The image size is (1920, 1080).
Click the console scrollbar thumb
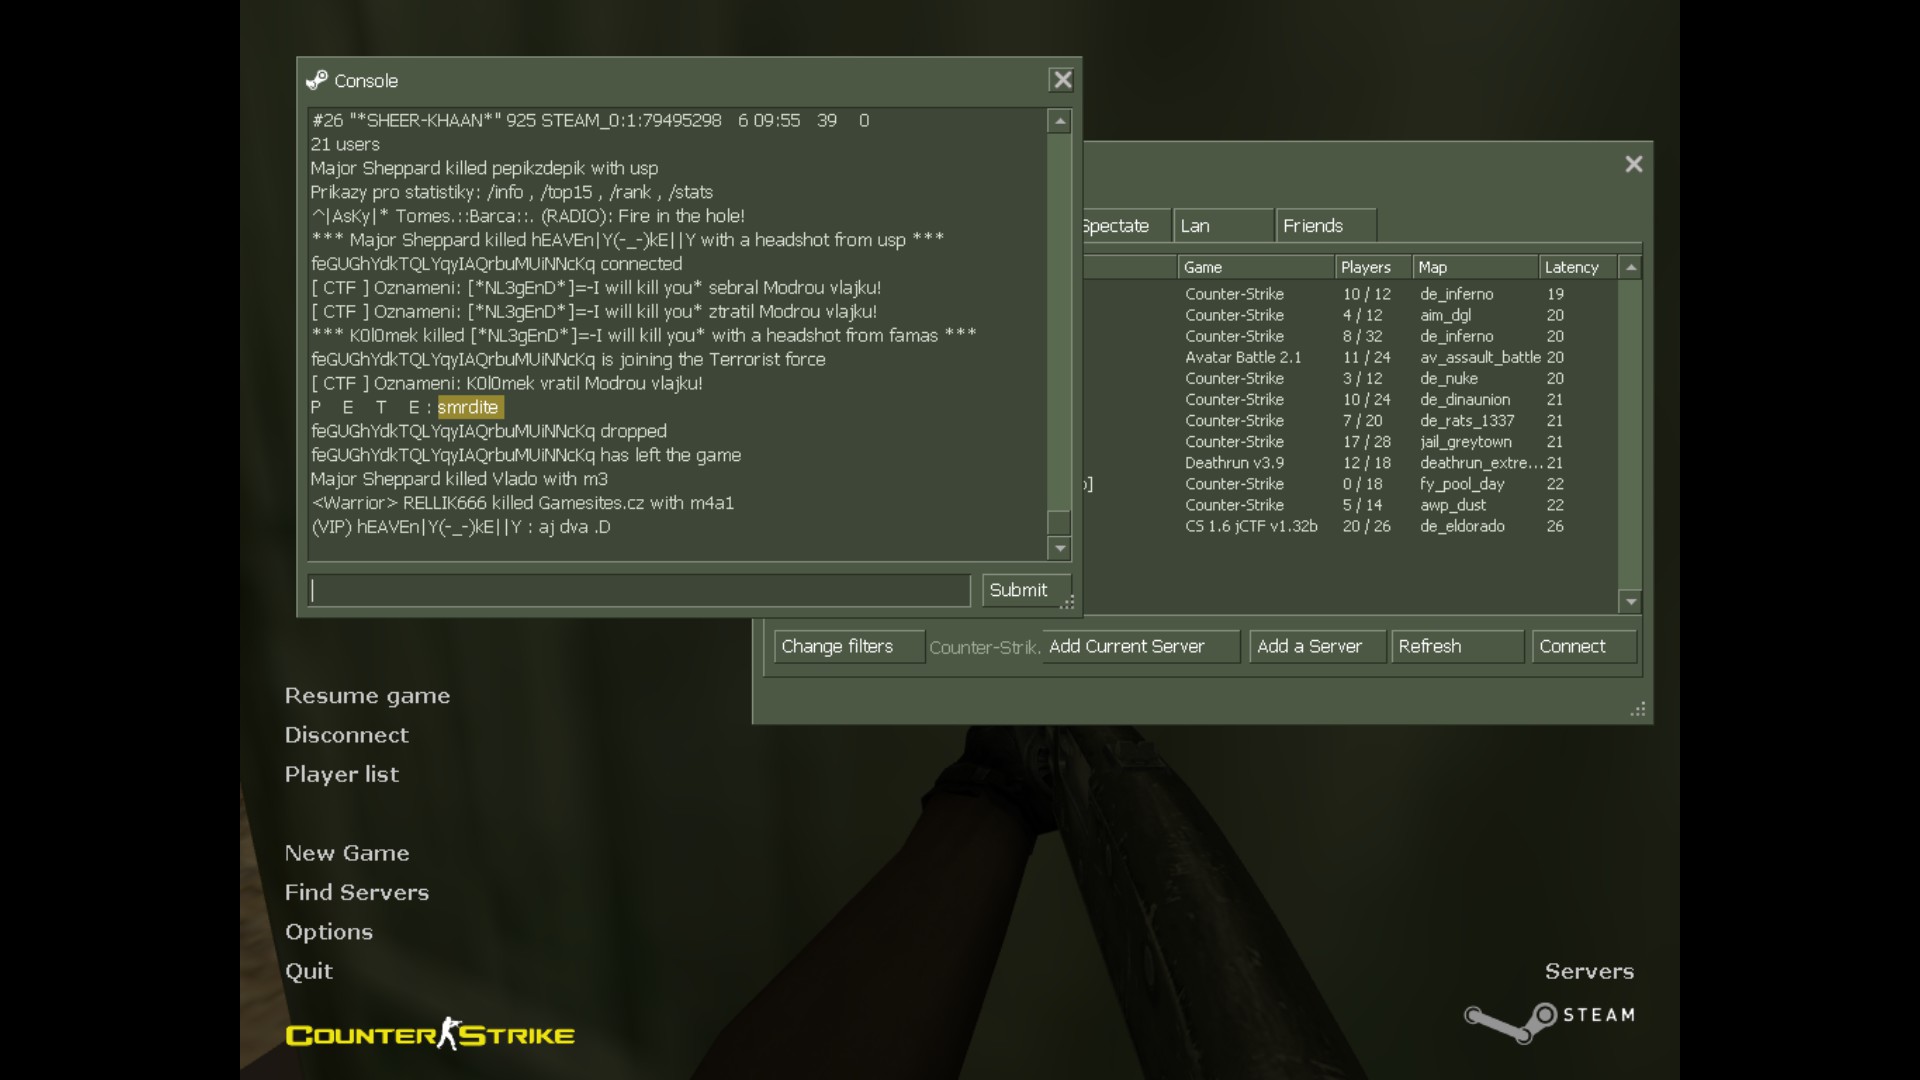pyautogui.click(x=1059, y=522)
